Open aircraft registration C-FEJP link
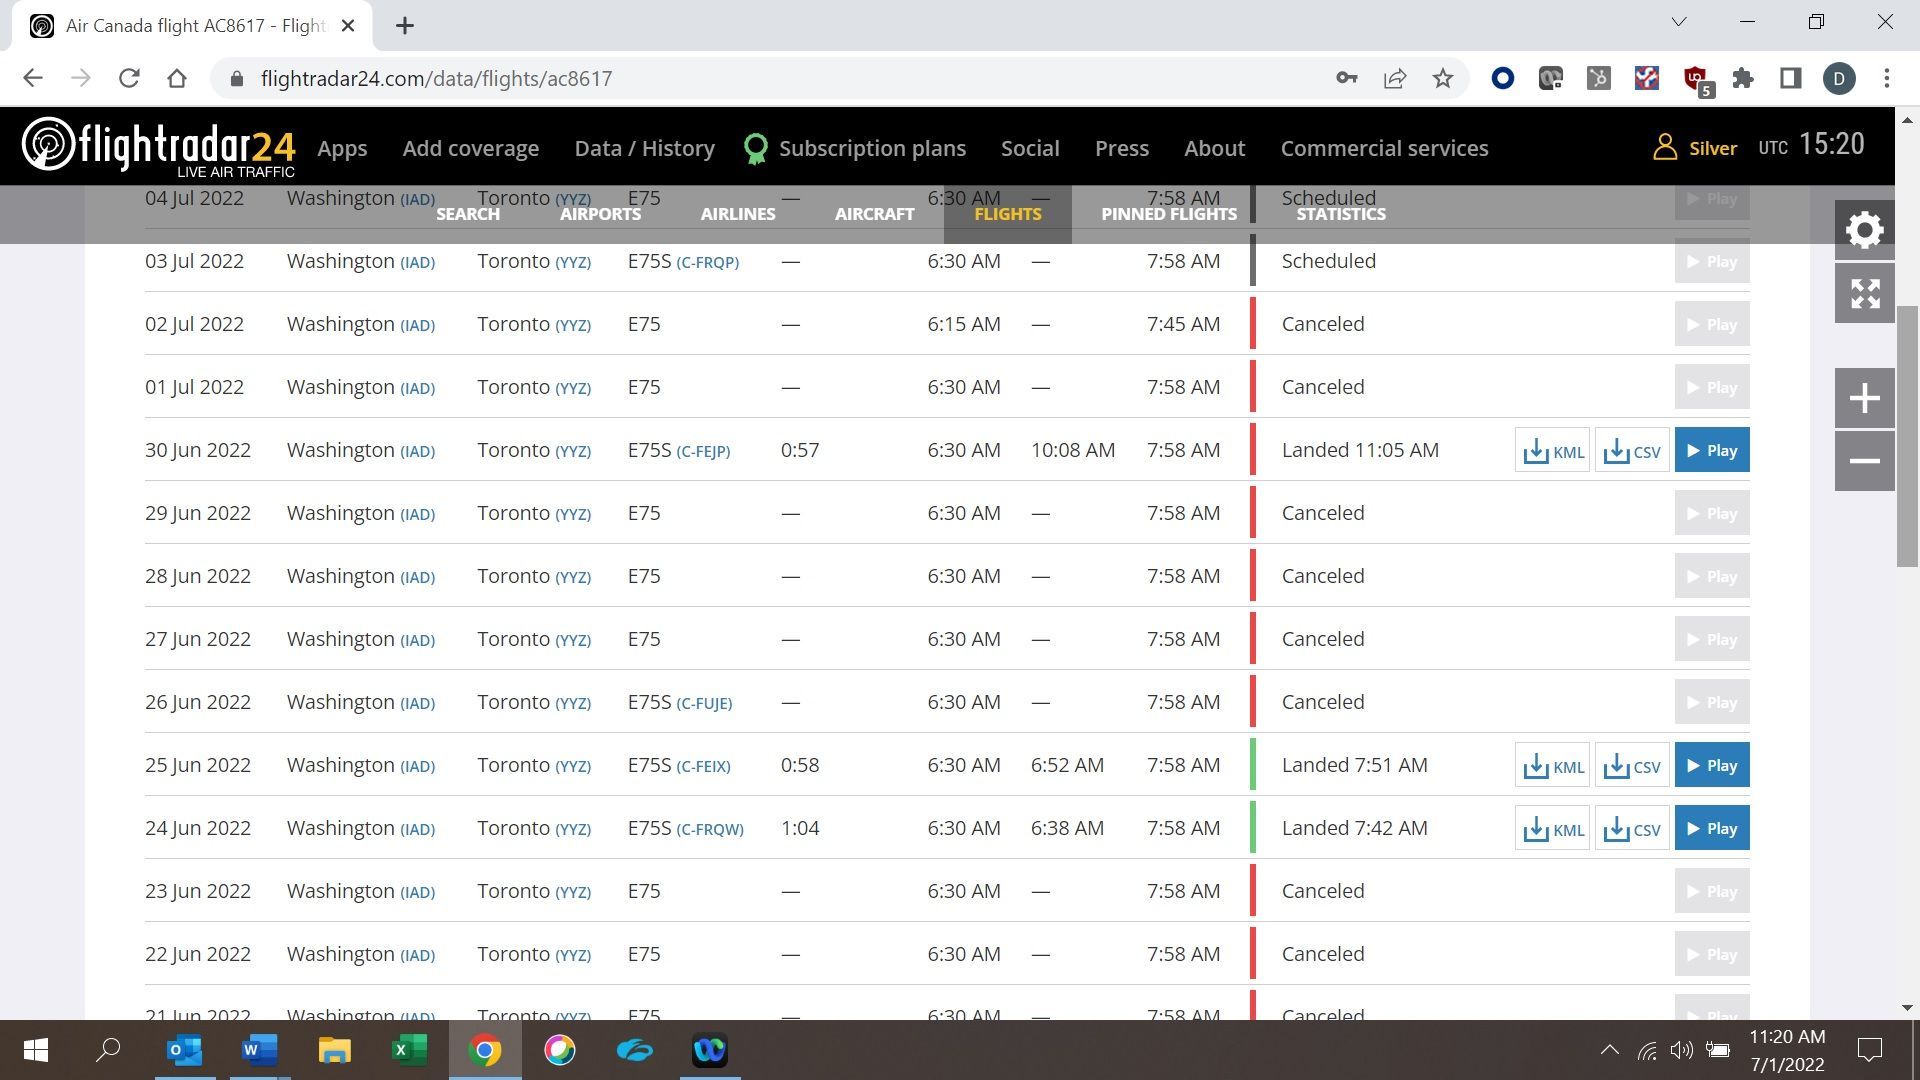This screenshot has width=1920, height=1080. coord(703,452)
